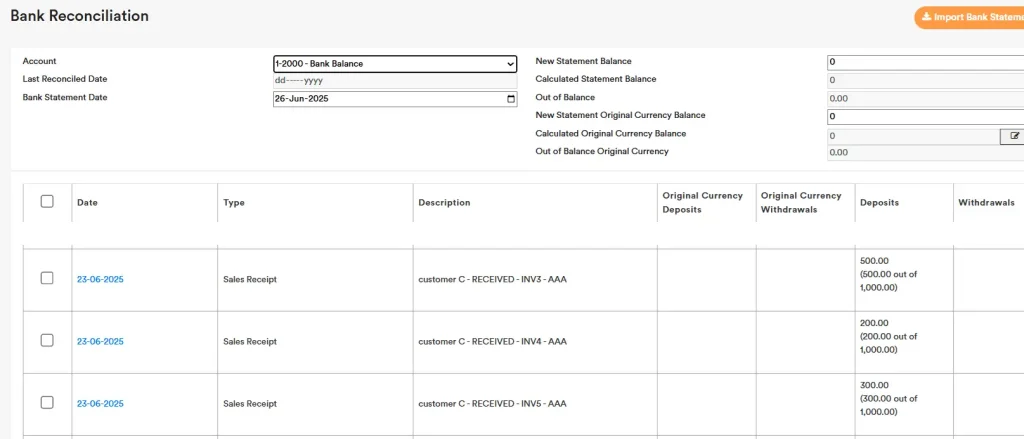1024x439 pixels.
Task: Click the Sales Receipt type in INV4 row
Action: [x=250, y=342]
